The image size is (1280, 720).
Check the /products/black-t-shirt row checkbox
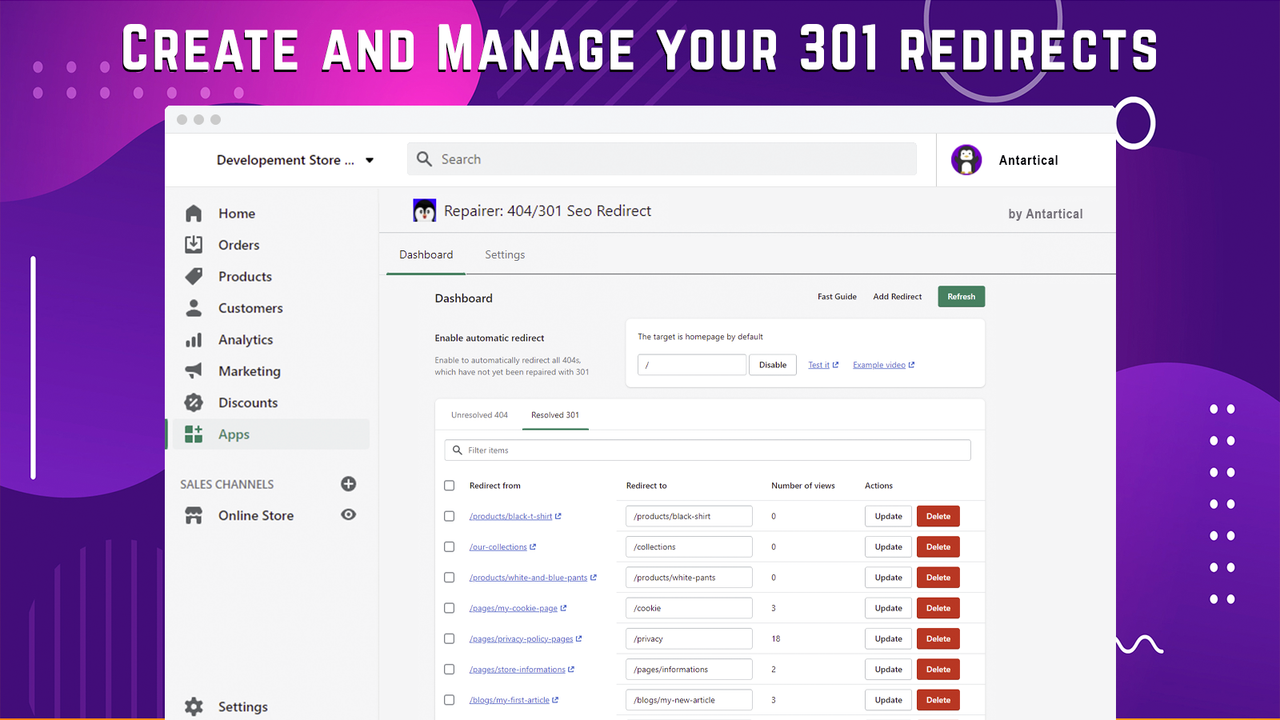pyautogui.click(x=449, y=515)
